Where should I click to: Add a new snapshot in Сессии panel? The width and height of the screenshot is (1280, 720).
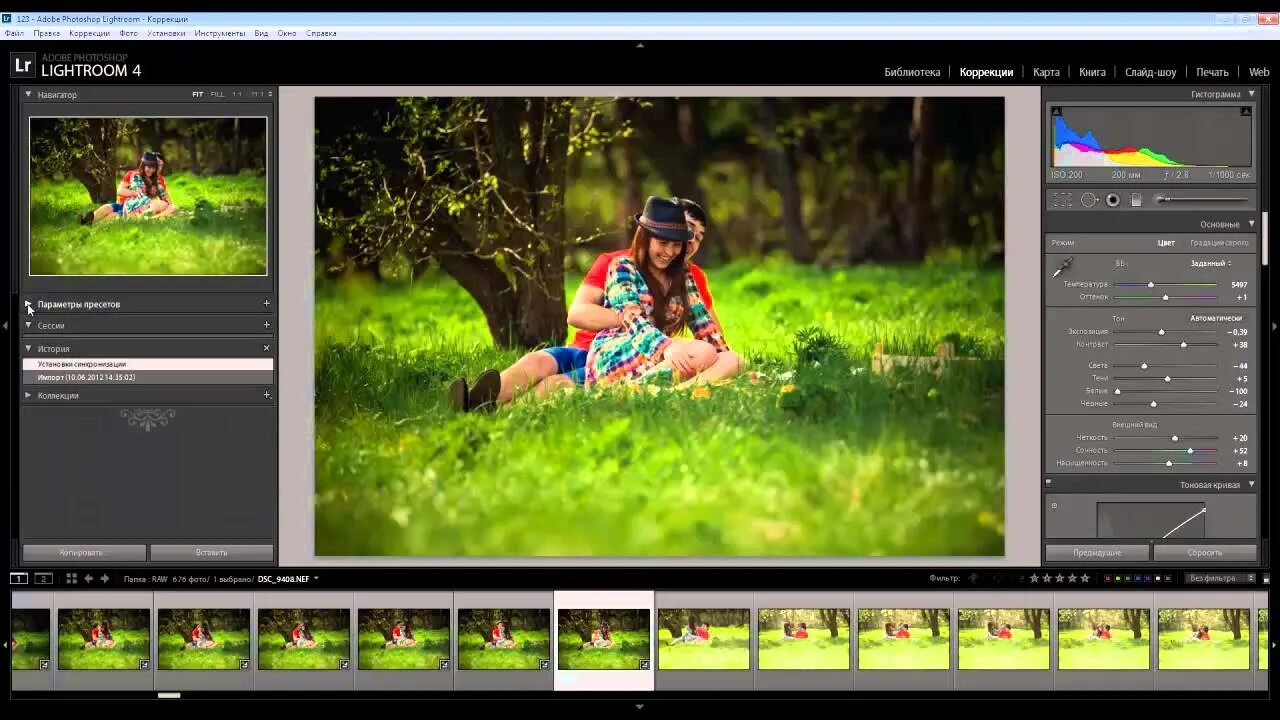click(x=266, y=324)
